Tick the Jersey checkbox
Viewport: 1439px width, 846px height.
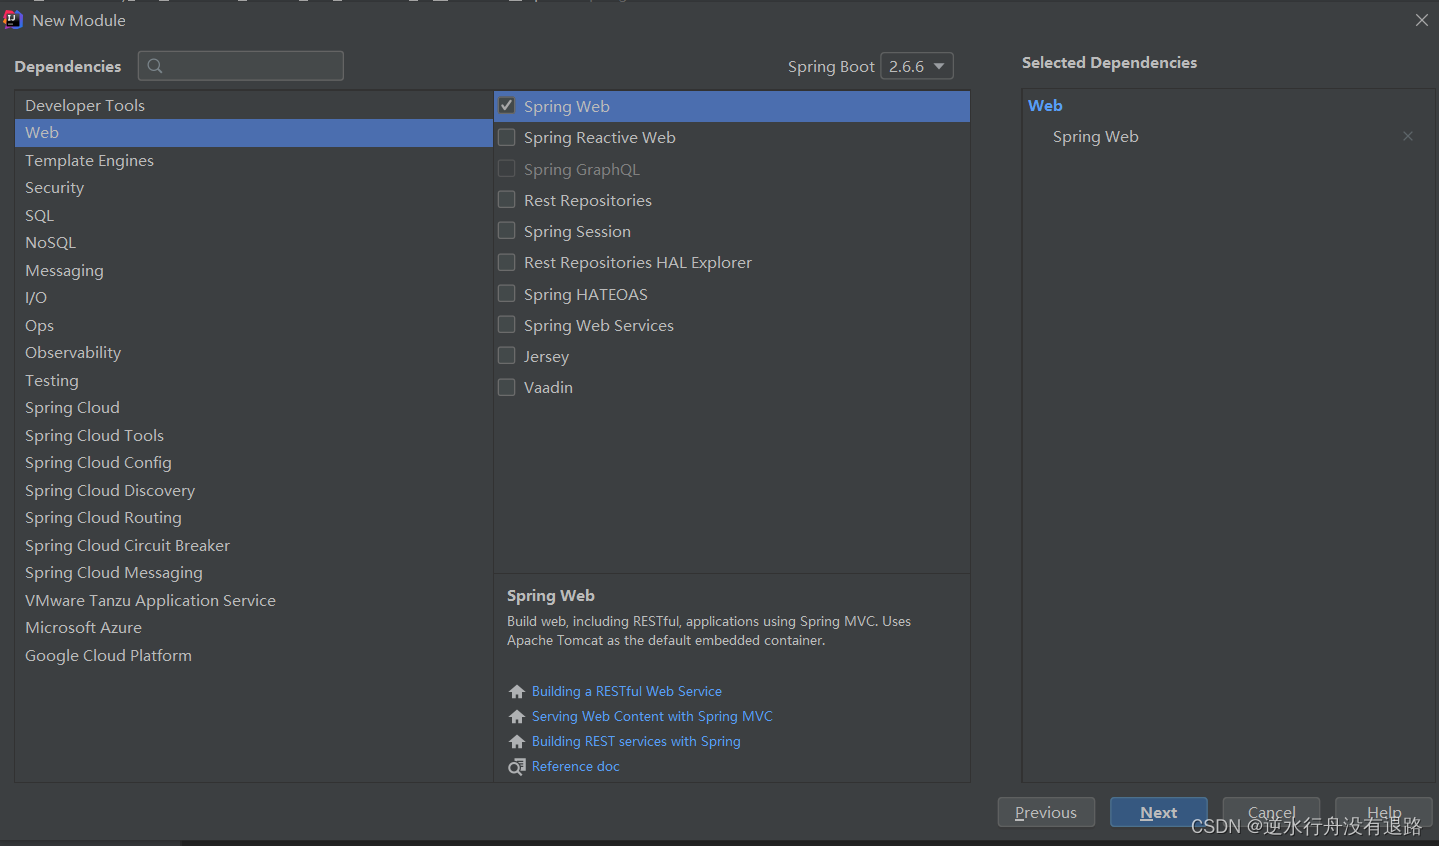(x=507, y=356)
